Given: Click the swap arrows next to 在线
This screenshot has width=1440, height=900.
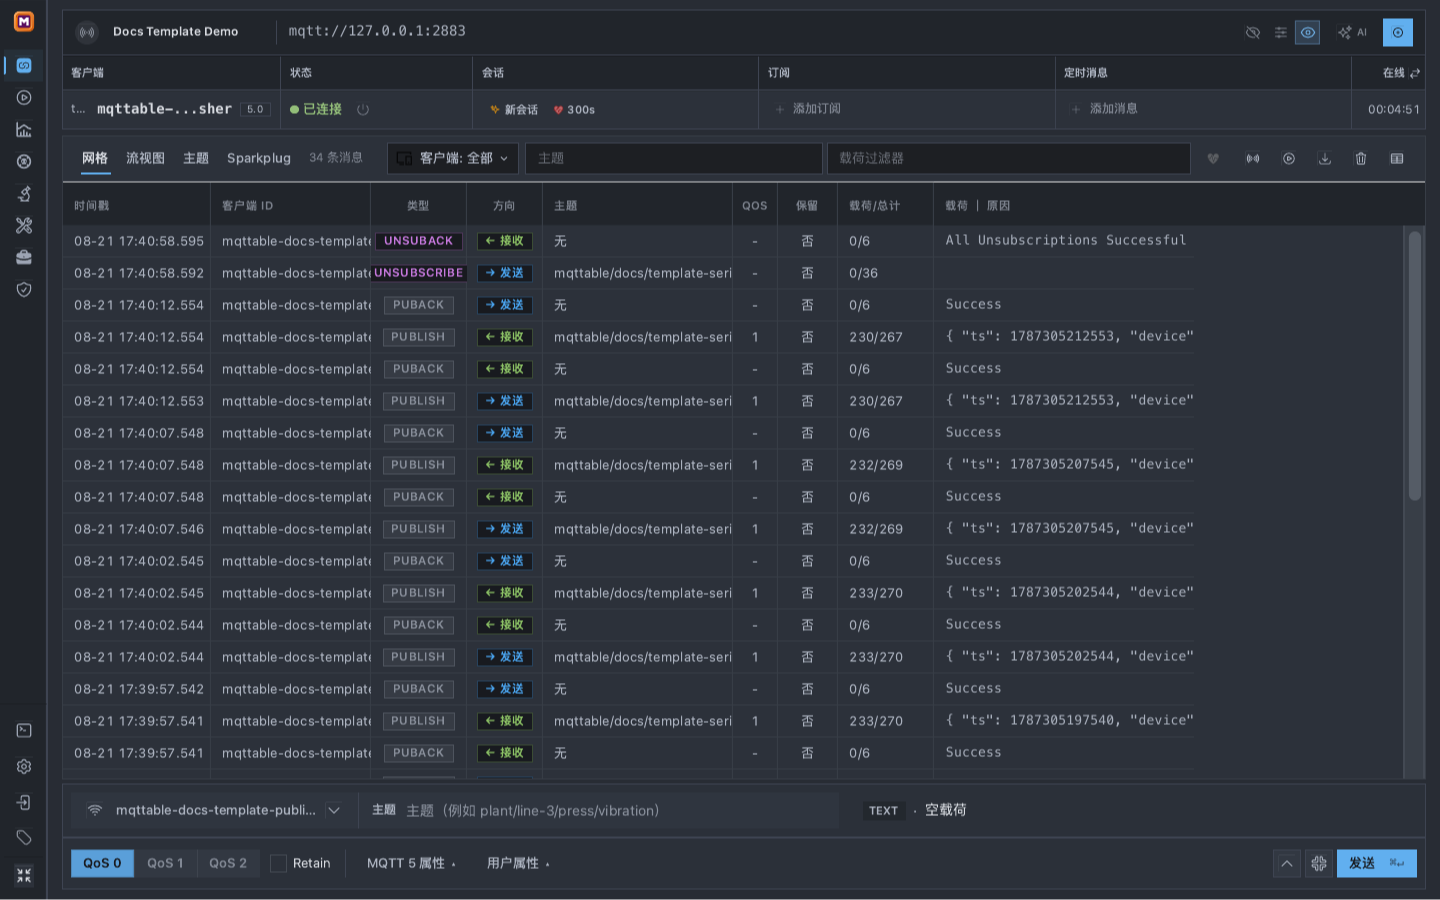Looking at the screenshot, I should (1415, 73).
